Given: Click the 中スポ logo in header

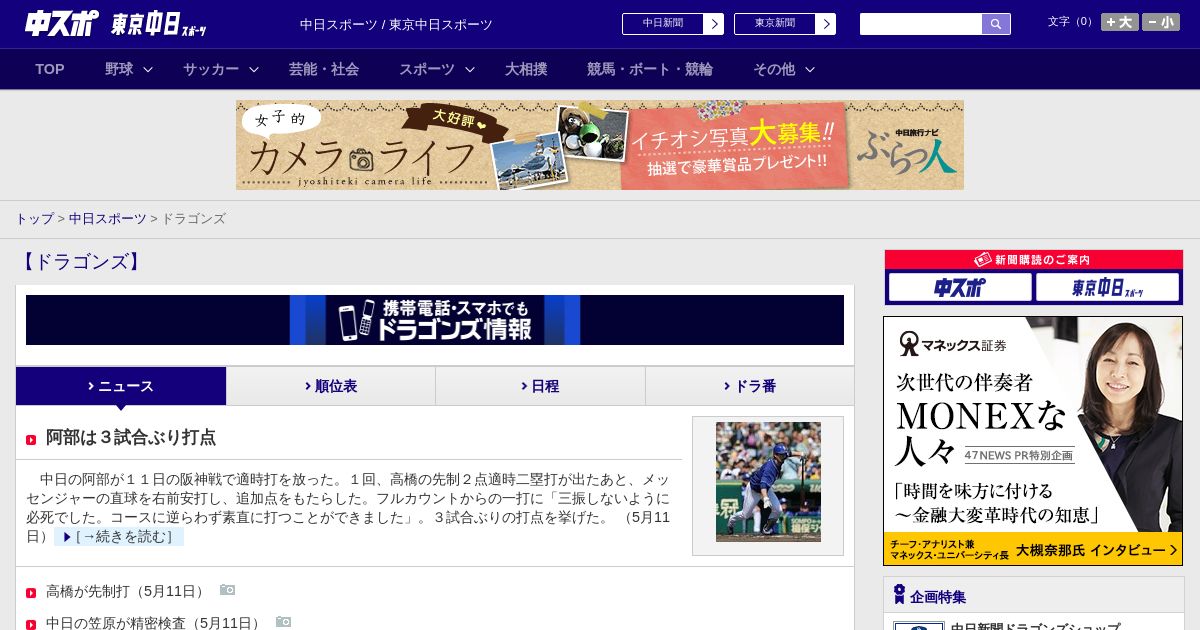Looking at the screenshot, I should coord(61,23).
